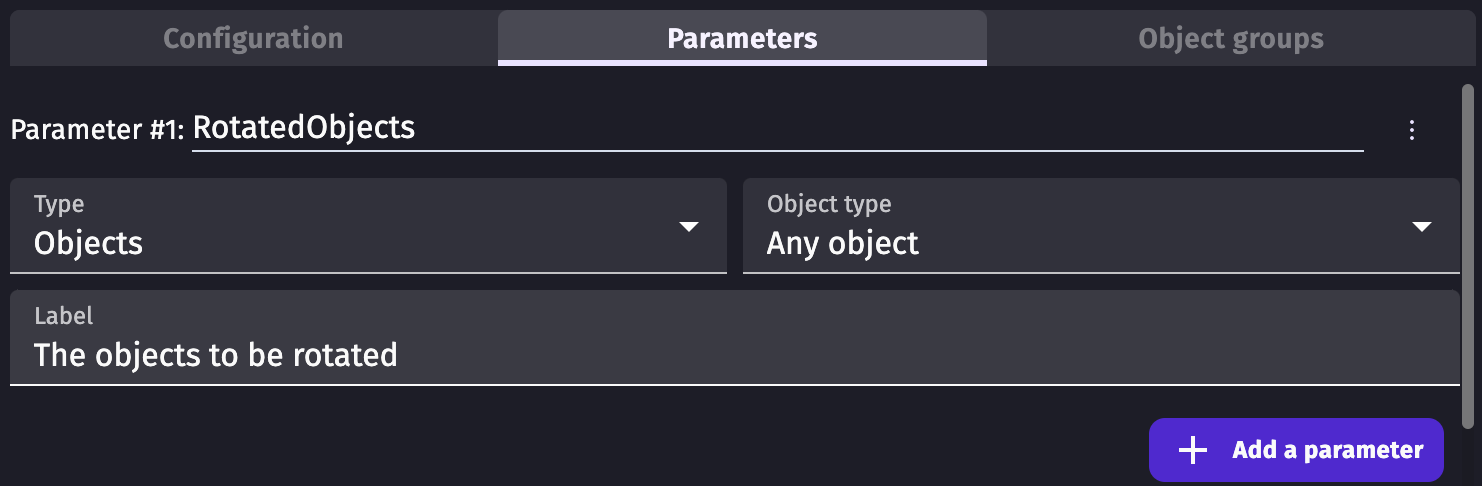Click the "Objects" value in Type field
This screenshot has width=1482, height=486.
88,243
